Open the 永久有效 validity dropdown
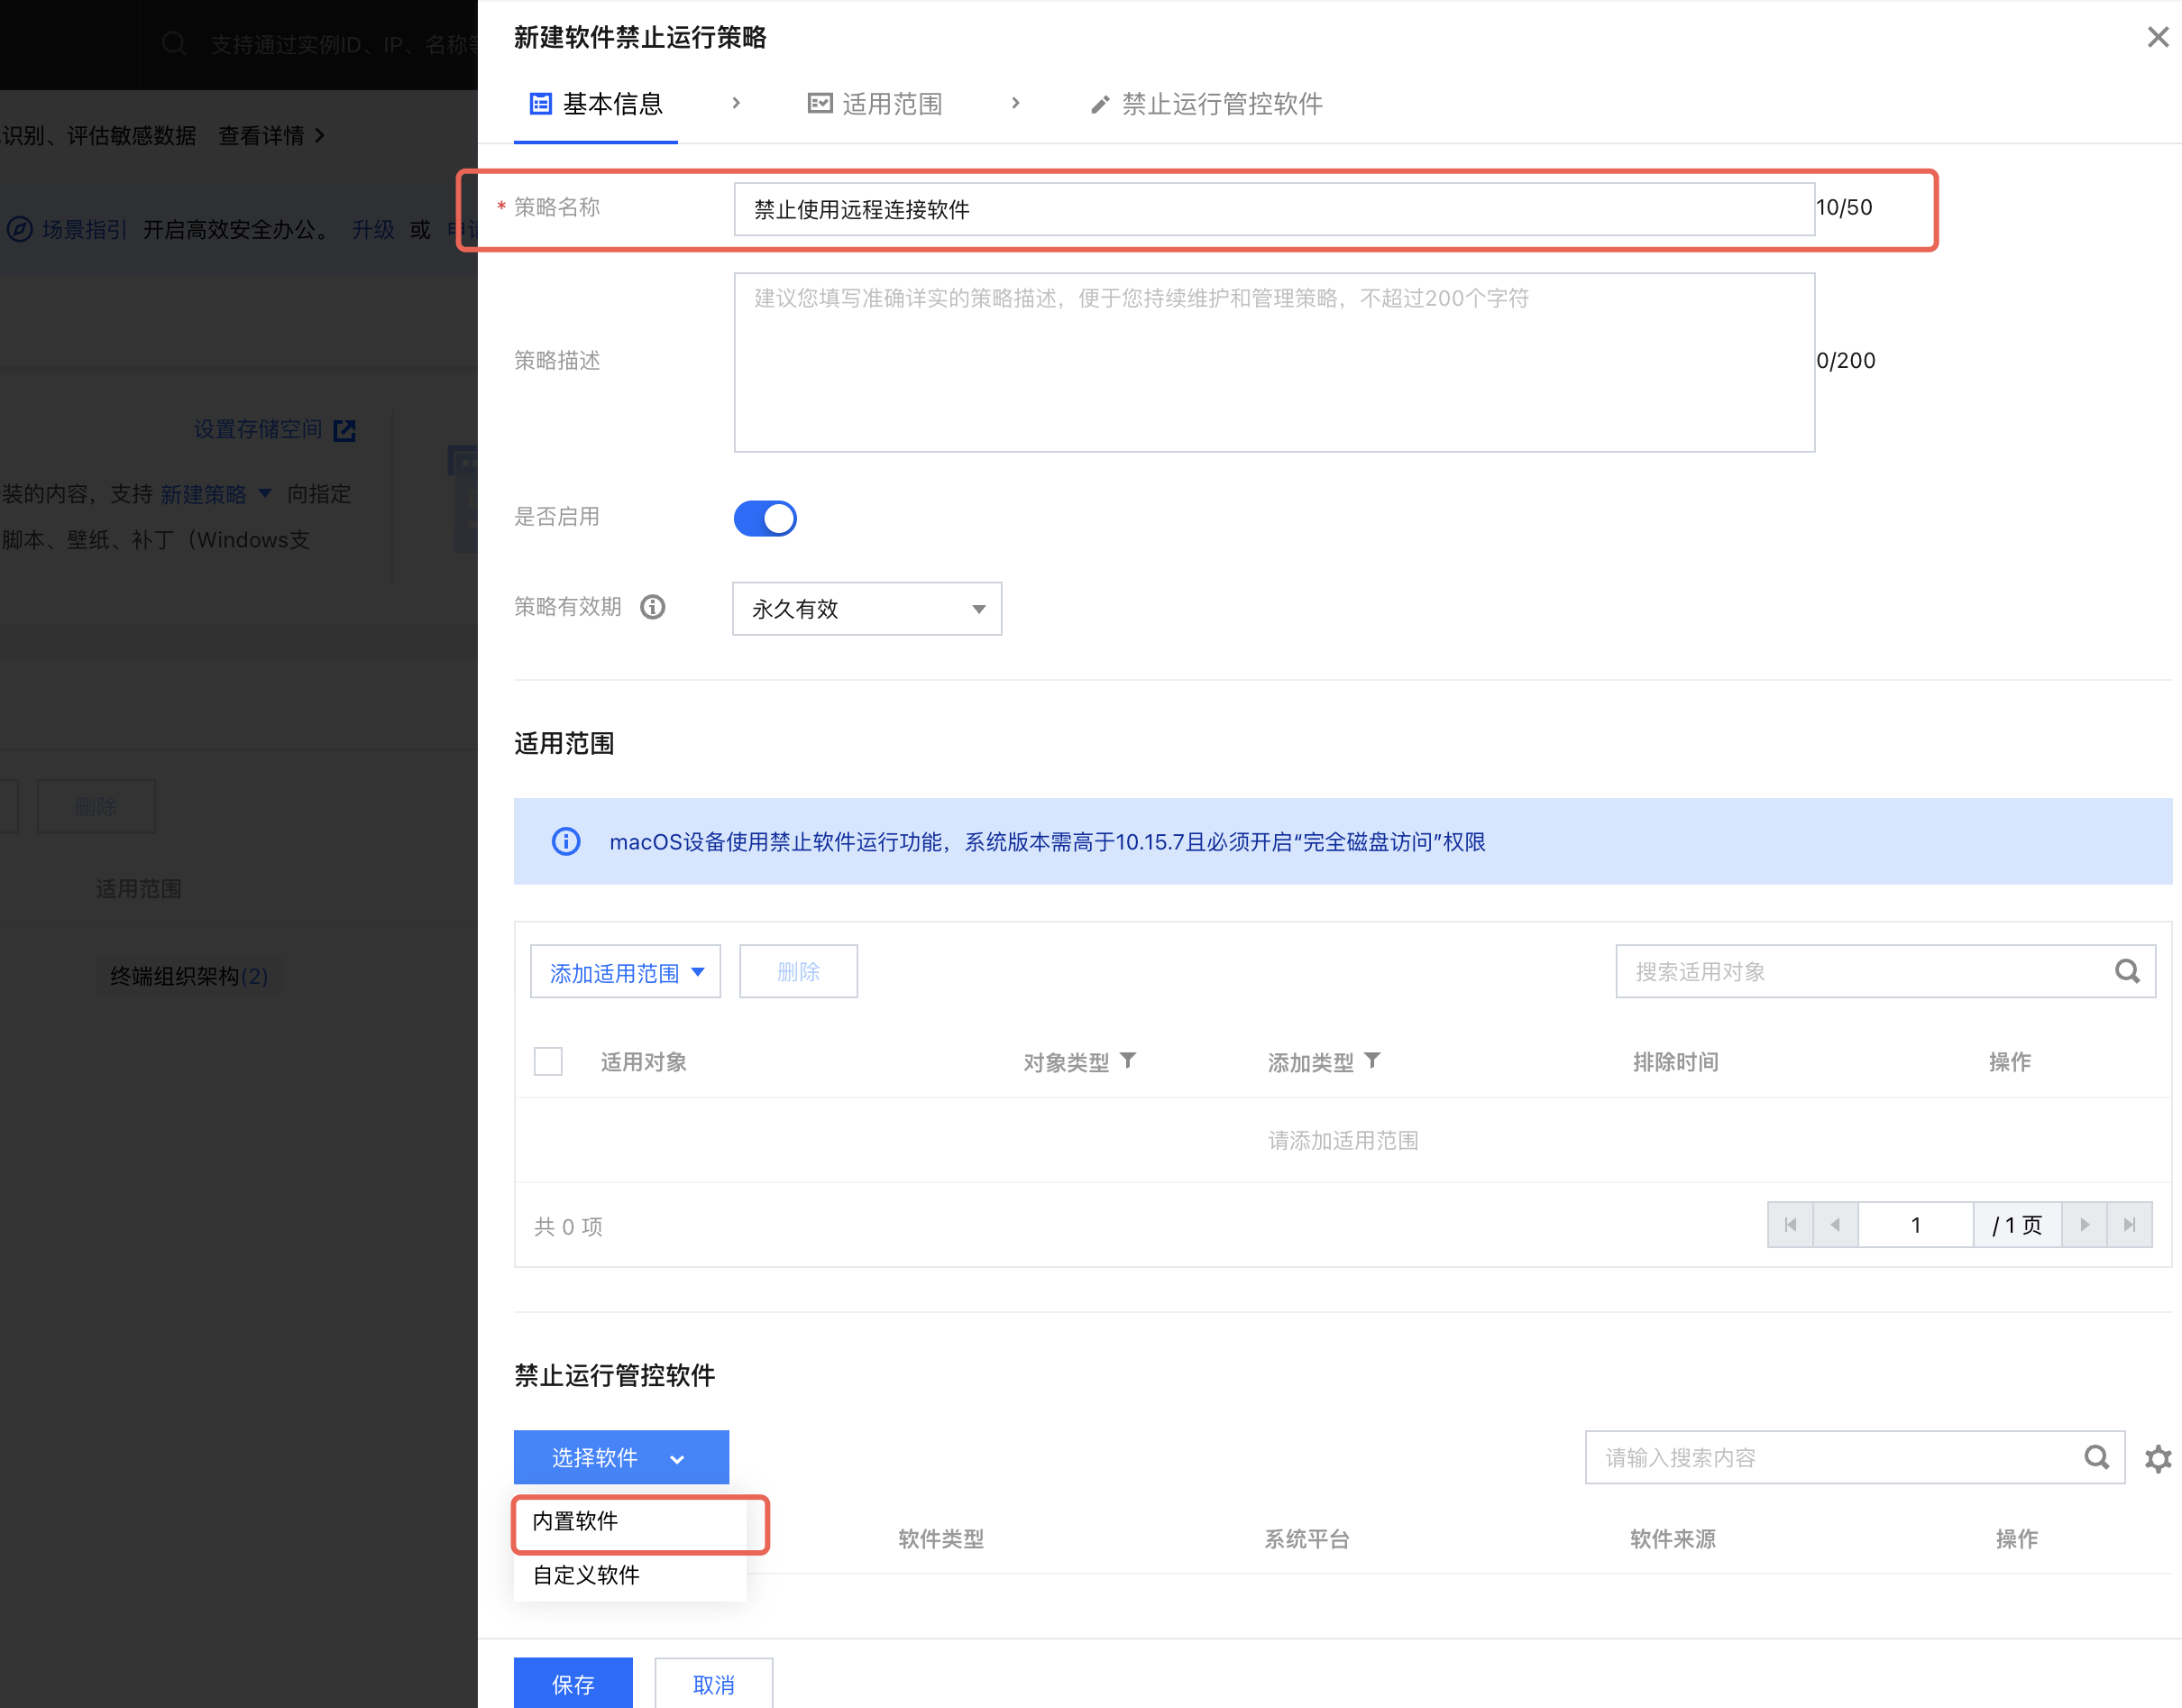The image size is (2182, 1708). (x=866, y=608)
